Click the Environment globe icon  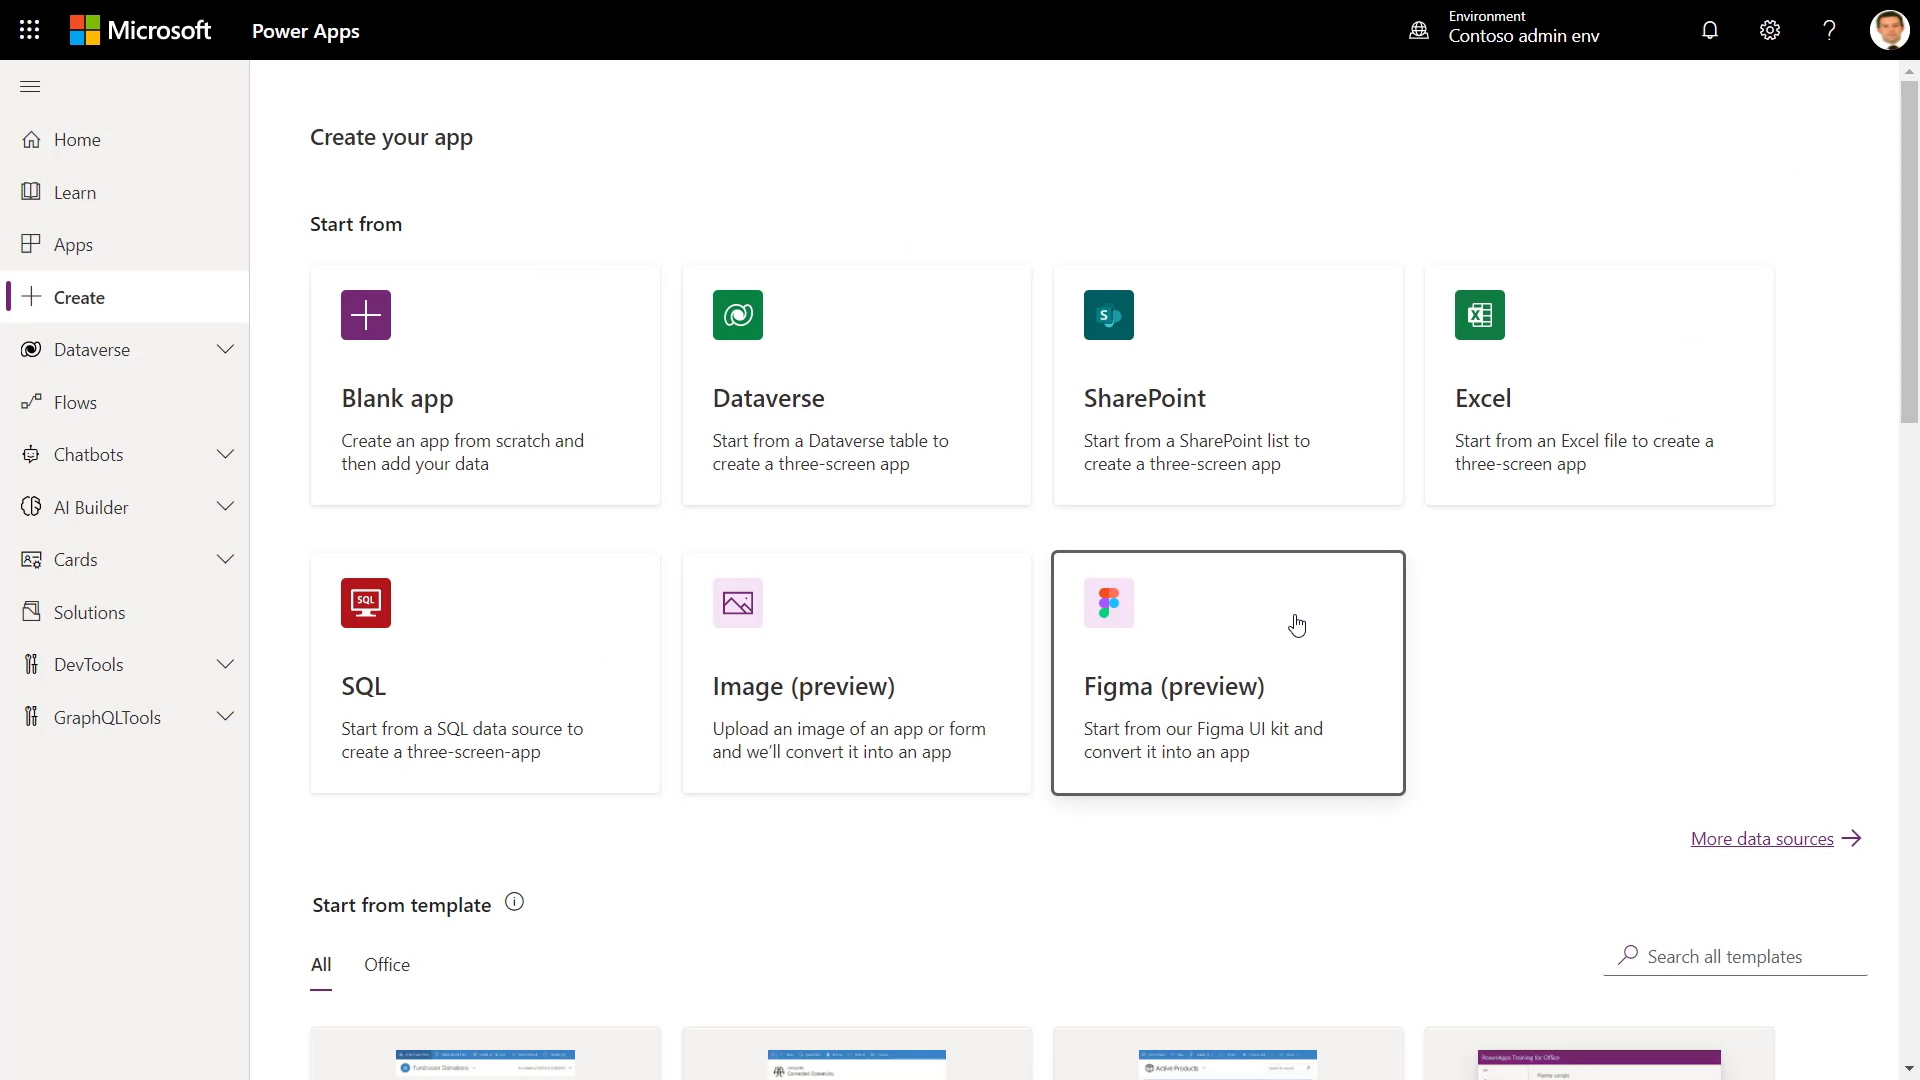(1419, 30)
